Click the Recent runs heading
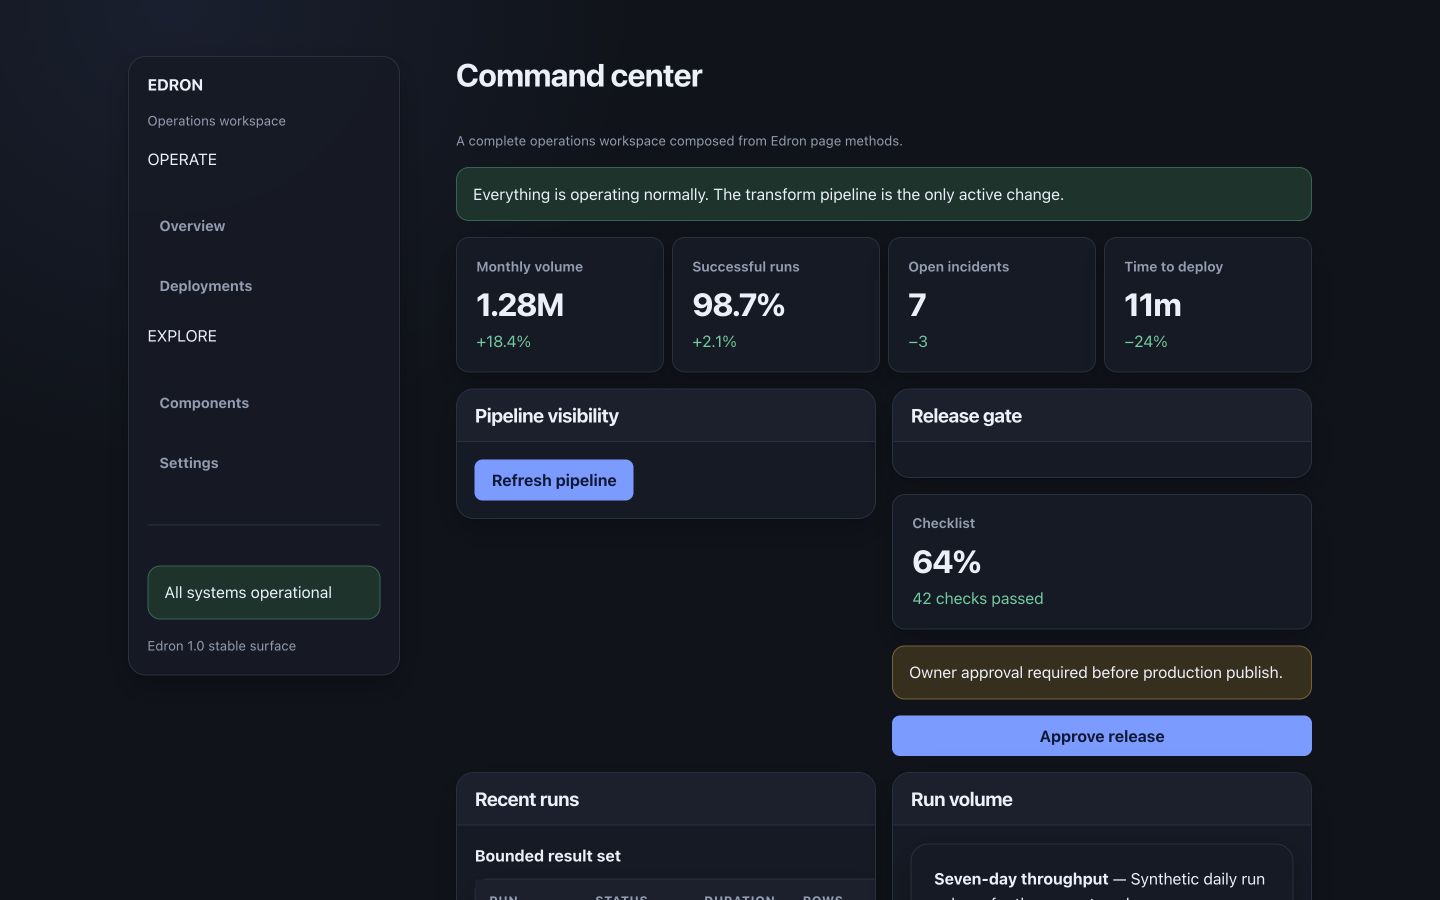The image size is (1440, 900). (x=527, y=799)
